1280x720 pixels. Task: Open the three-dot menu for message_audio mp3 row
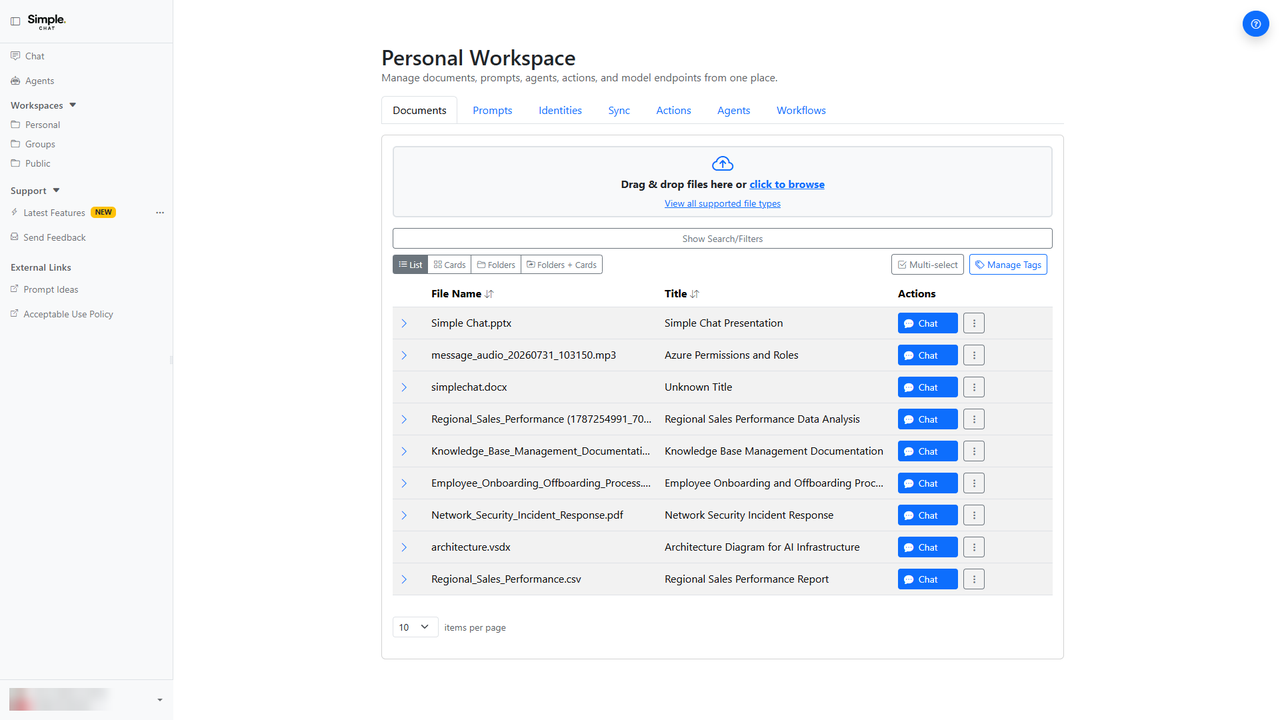pos(974,355)
